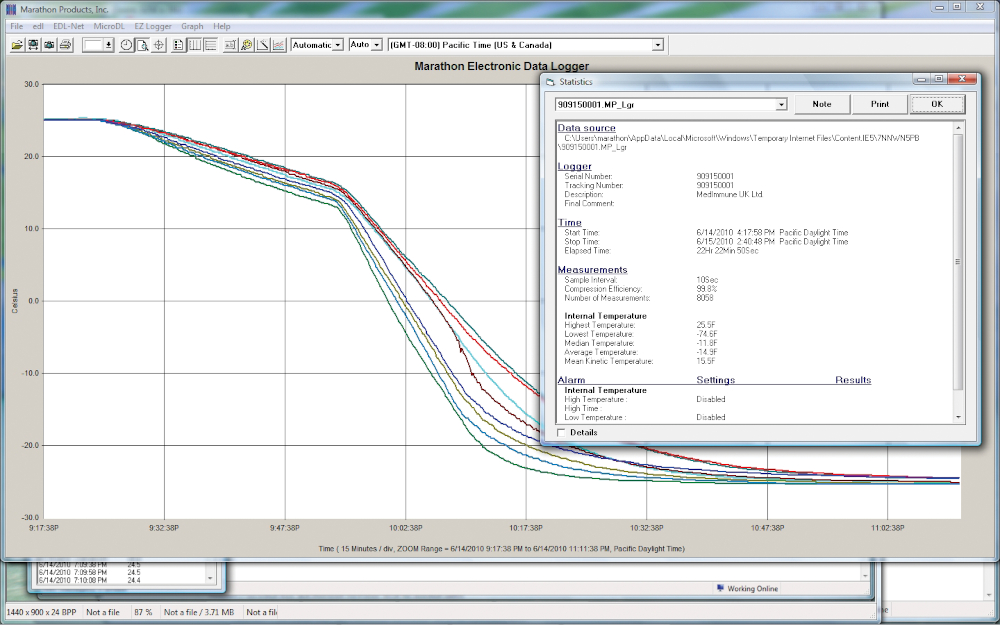Viewport: 1000px width, 625px height.
Task: Open the edl menu
Action: pos(38,26)
